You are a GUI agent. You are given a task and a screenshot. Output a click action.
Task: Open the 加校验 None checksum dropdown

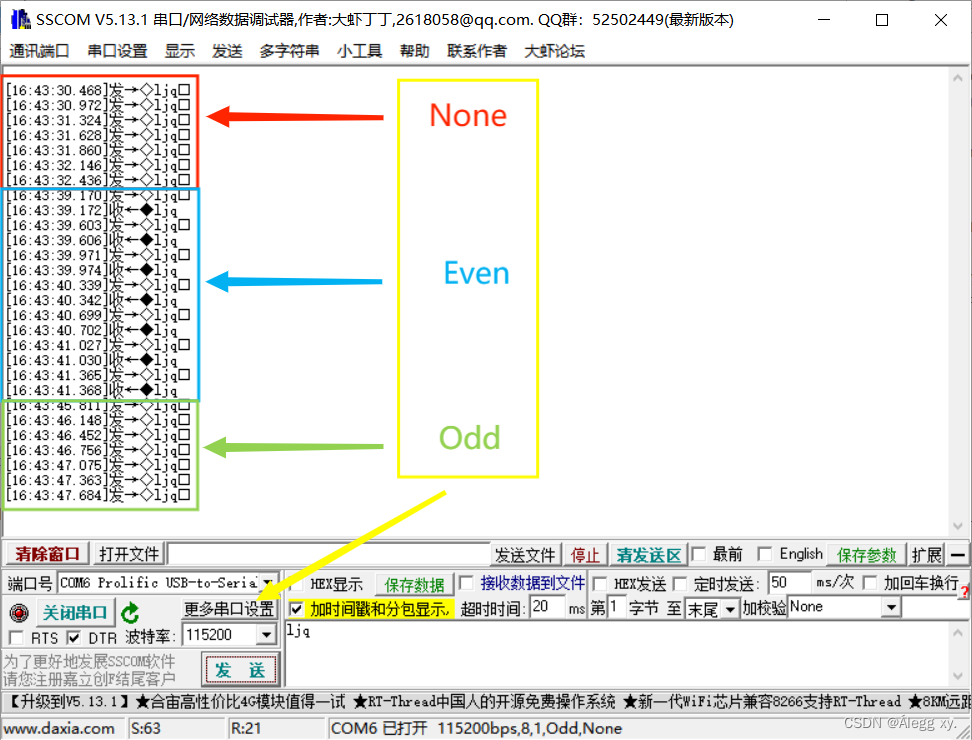tap(891, 607)
